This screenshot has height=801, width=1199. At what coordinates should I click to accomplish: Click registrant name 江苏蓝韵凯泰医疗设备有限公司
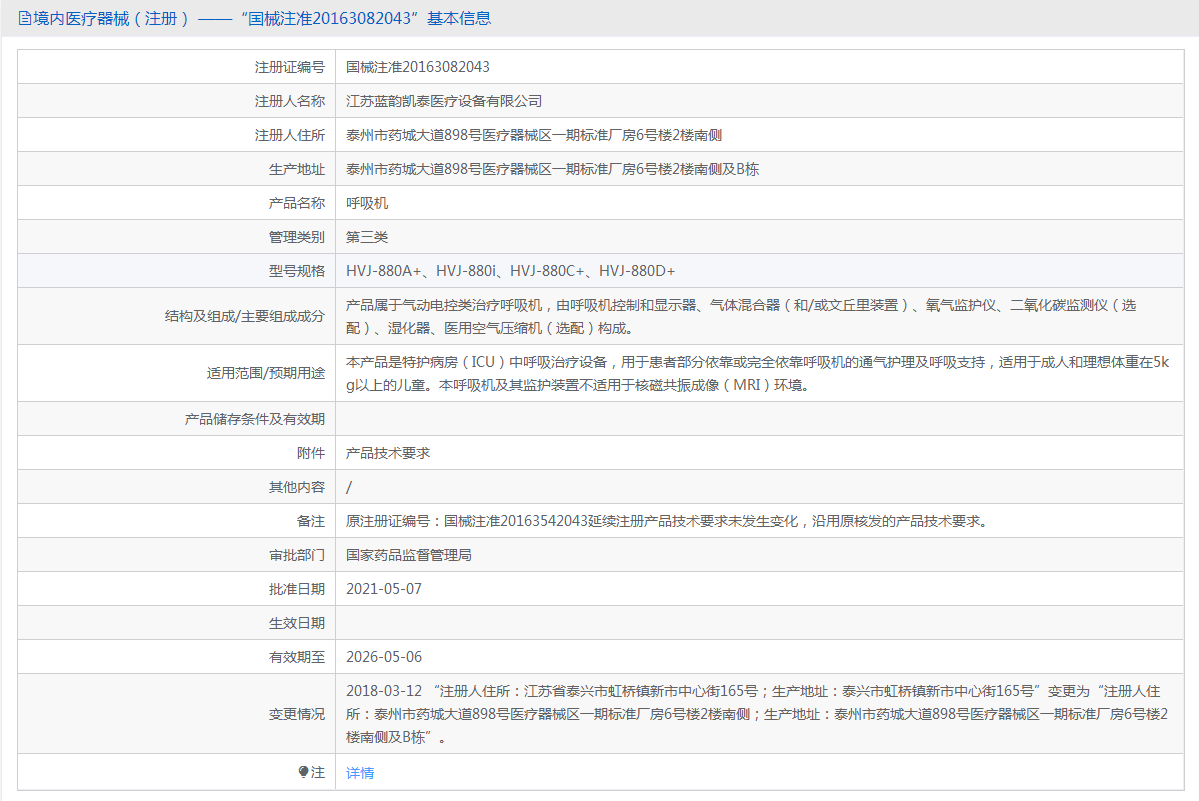click(444, 101)
